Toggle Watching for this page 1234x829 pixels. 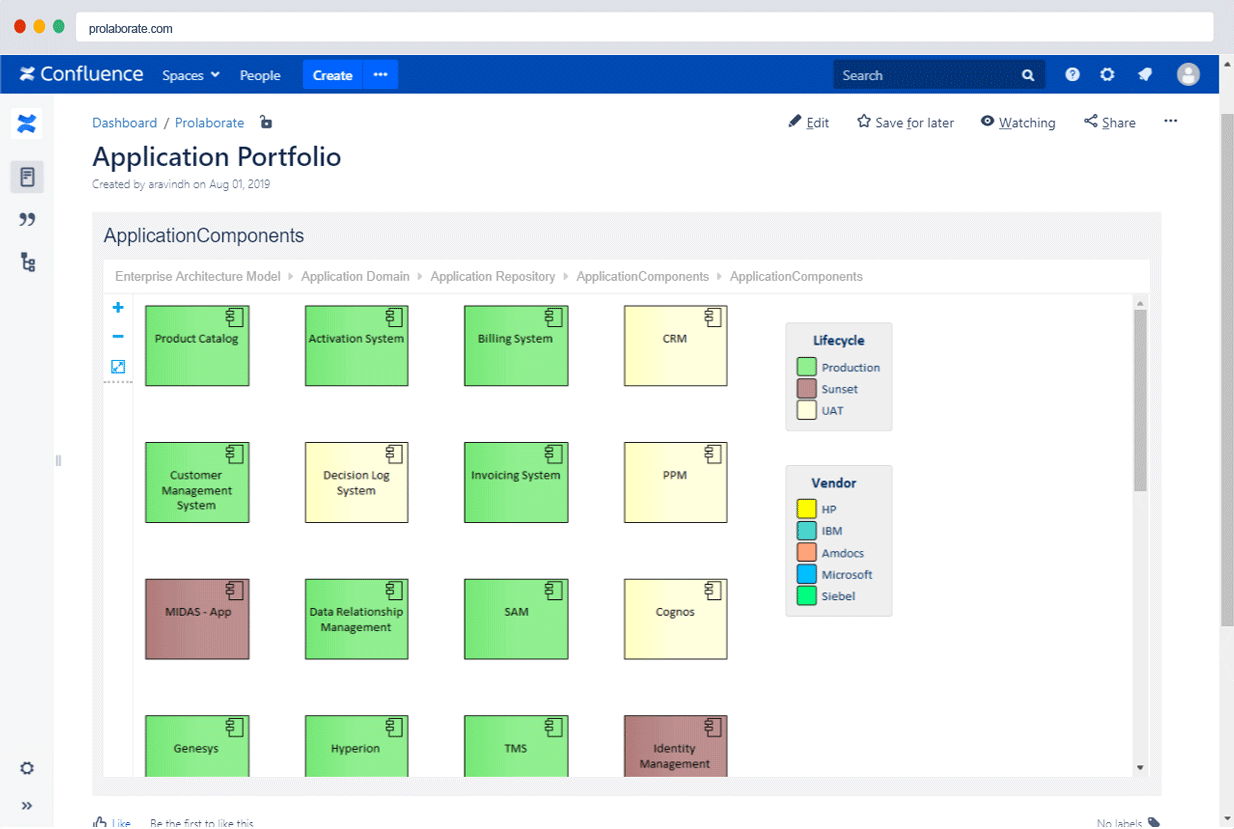(1018, 122)
